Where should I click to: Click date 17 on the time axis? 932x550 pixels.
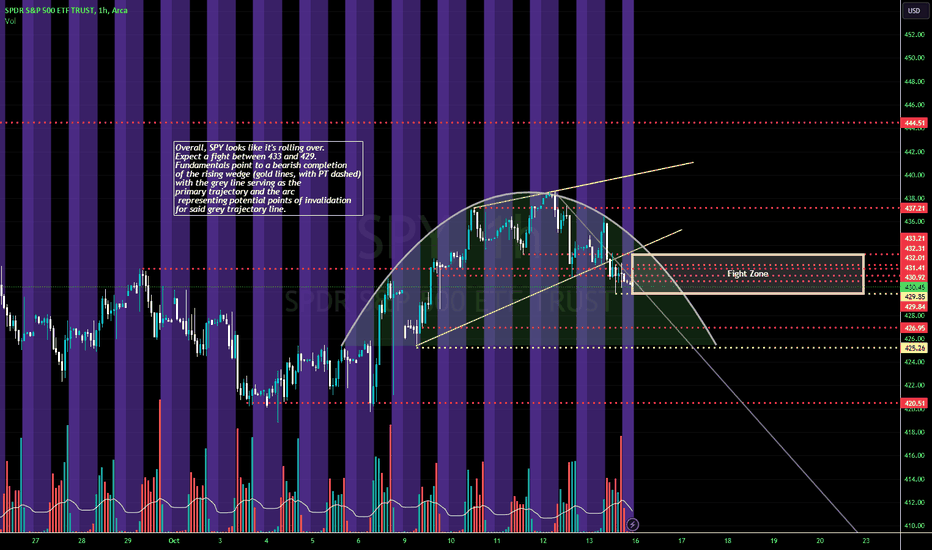[x=682, y=540]
